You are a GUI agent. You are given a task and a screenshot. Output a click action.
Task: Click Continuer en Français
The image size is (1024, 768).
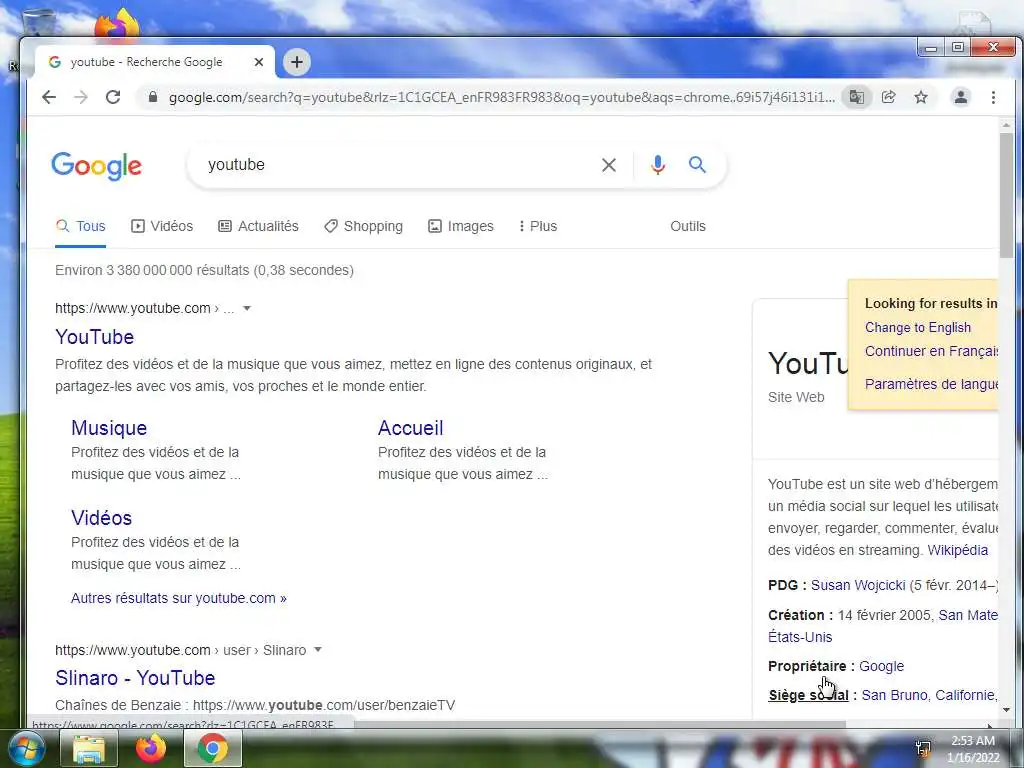point(931,351)
